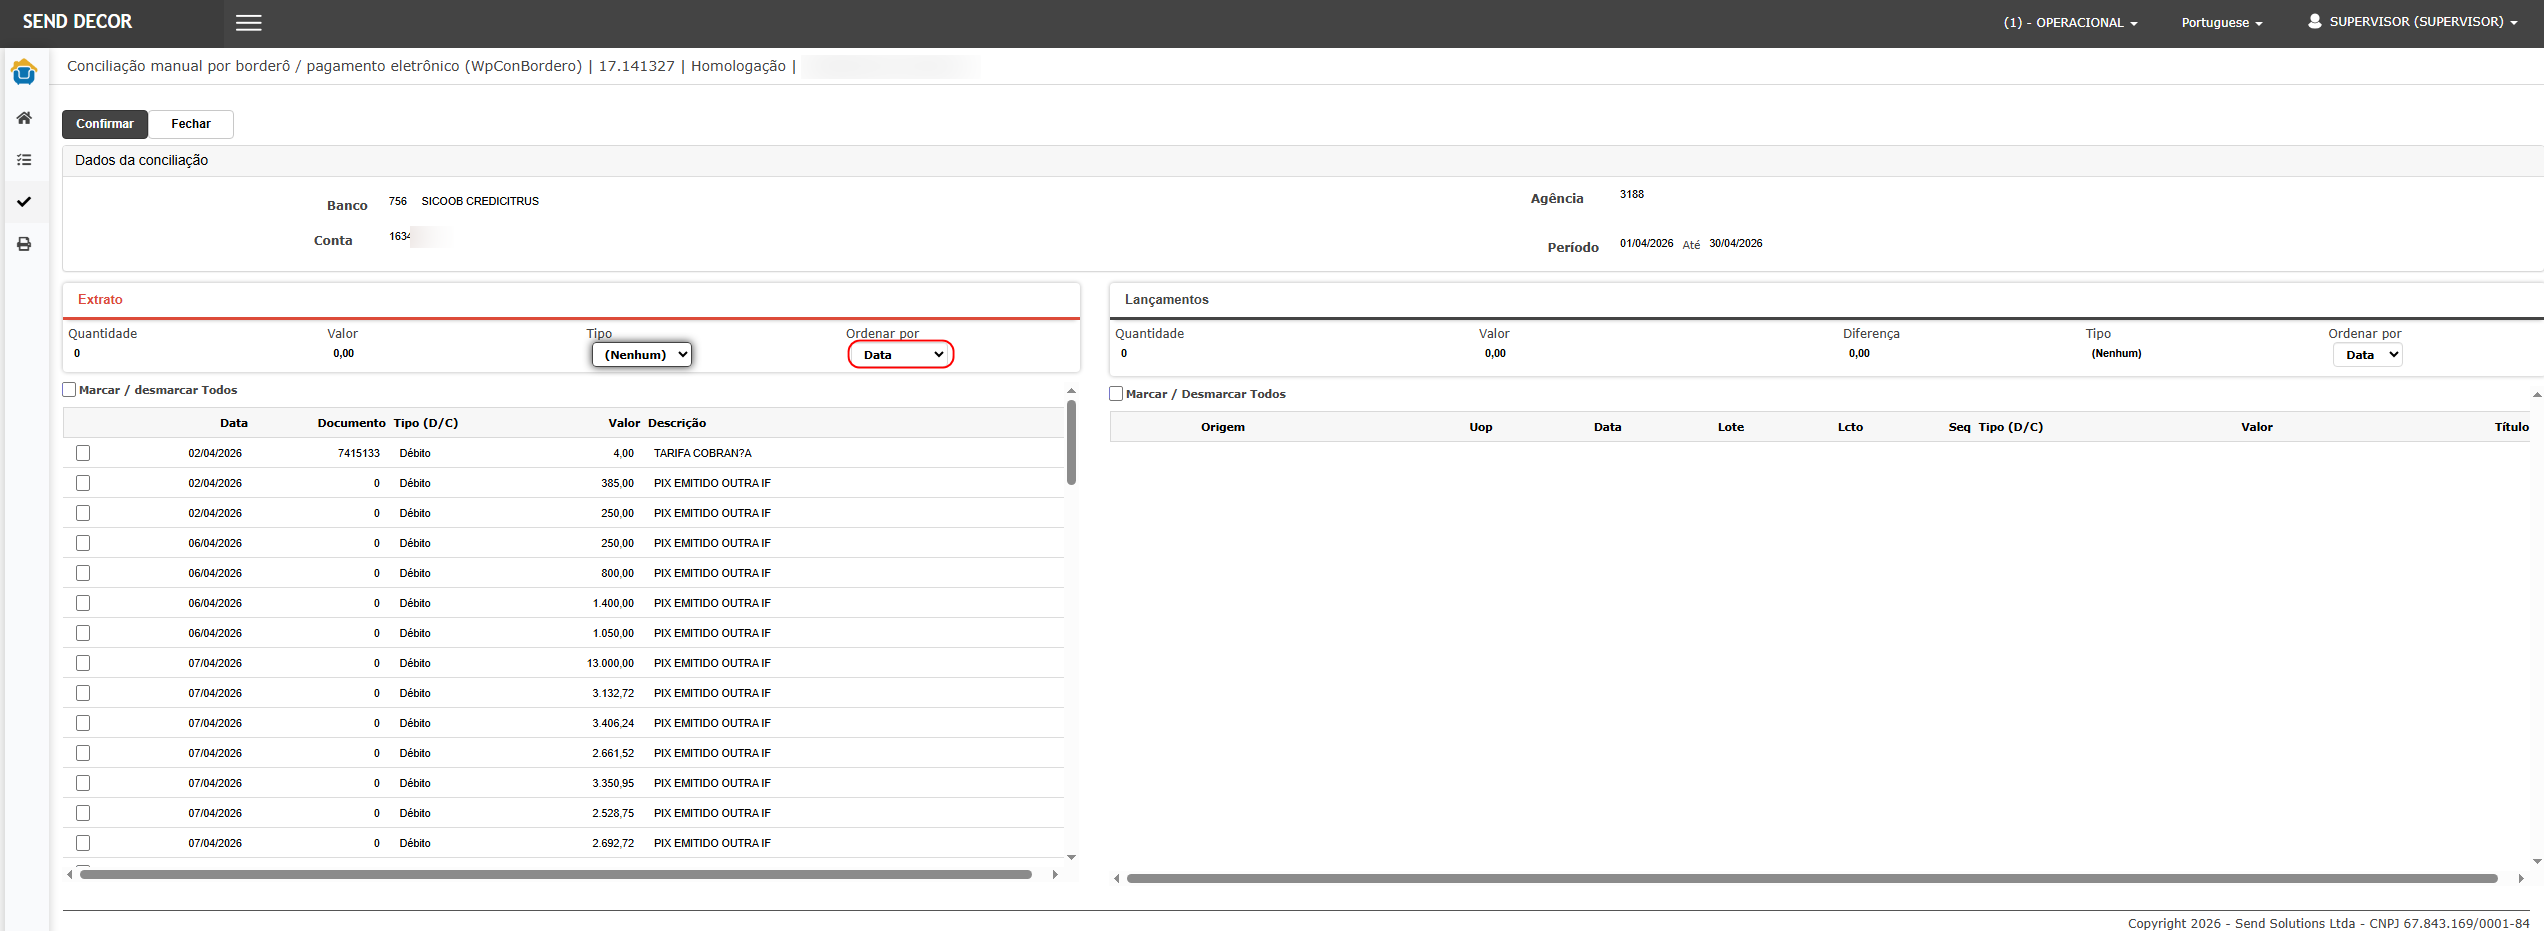This screenshot has height=931, width=2544.
Task: Click the hamburger menu icon
Action: [249, 23]
